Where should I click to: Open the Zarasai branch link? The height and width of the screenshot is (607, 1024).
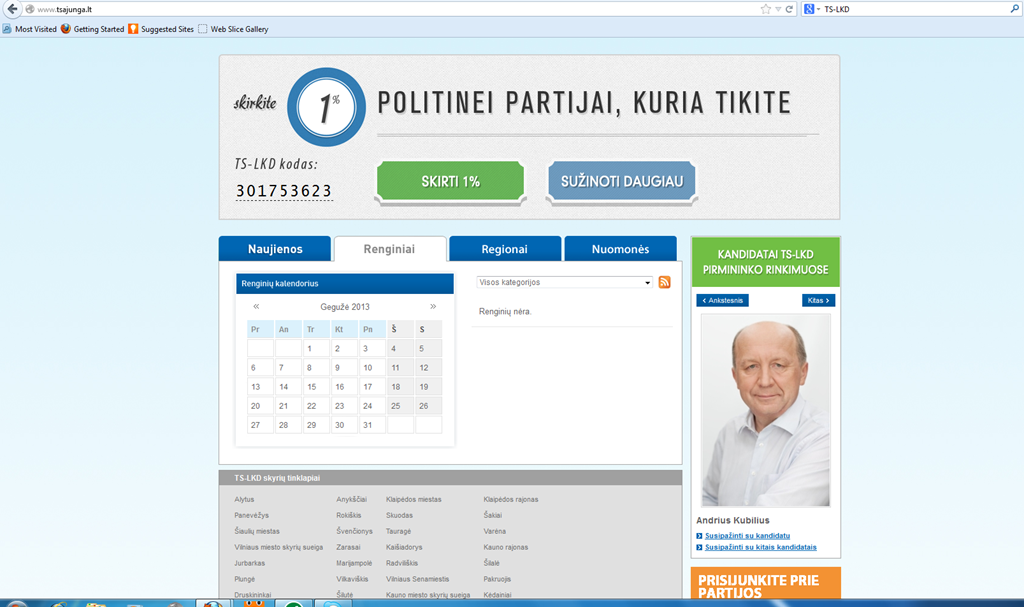tap(348, 548)
